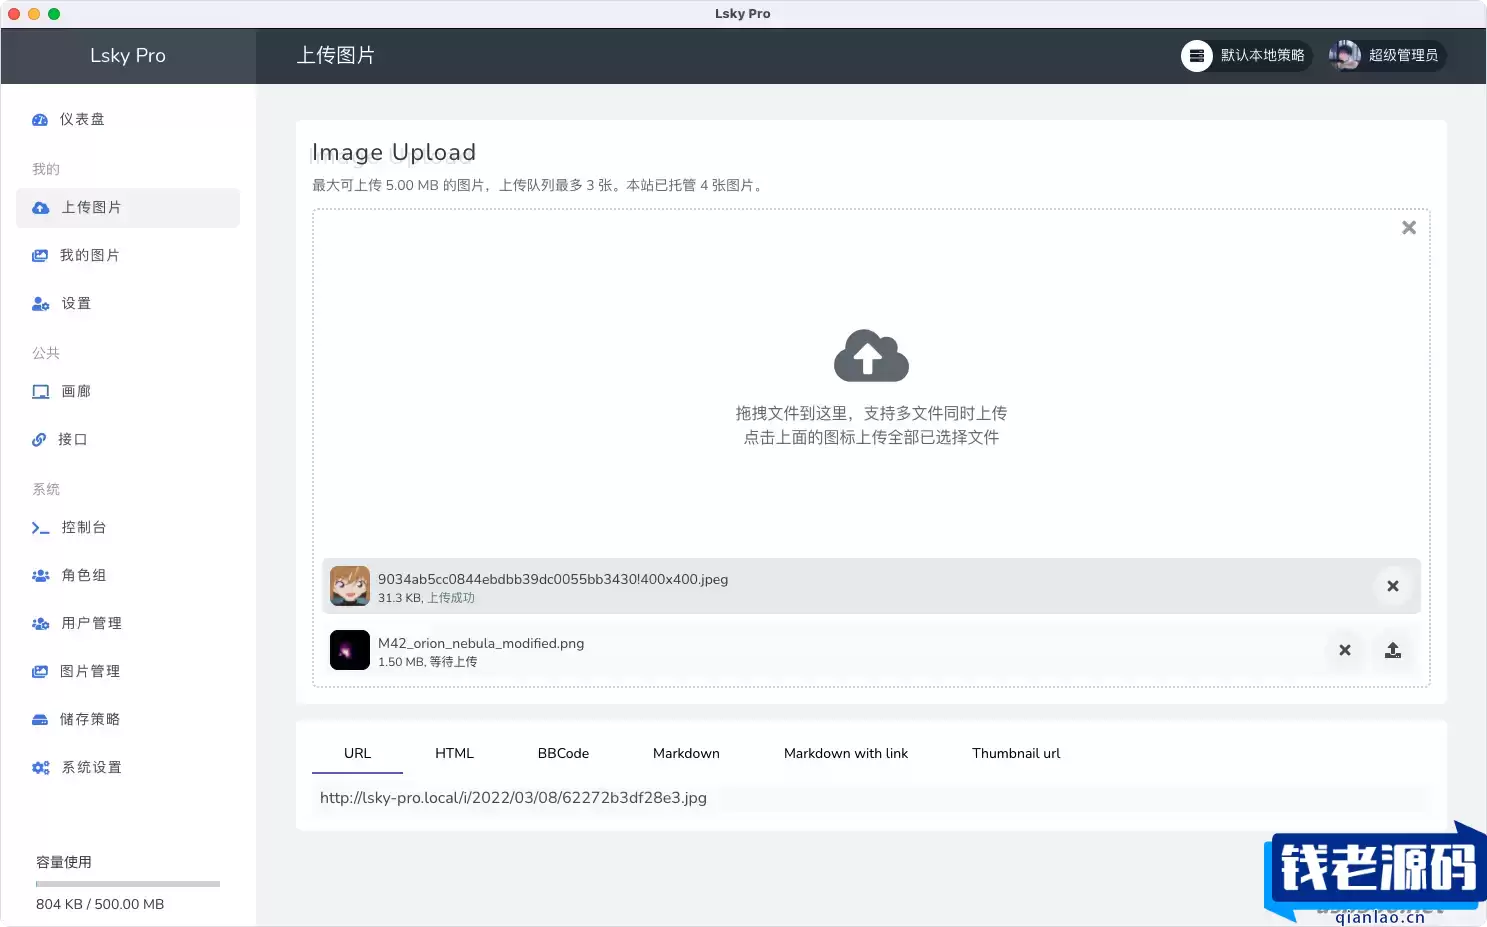Click the M42_orion_nebula_modified.png file name

click(481, 643)
